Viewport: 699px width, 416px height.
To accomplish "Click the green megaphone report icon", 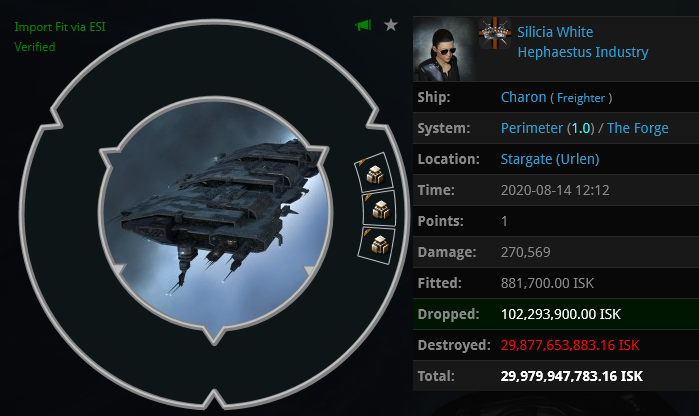I will 363,25.
